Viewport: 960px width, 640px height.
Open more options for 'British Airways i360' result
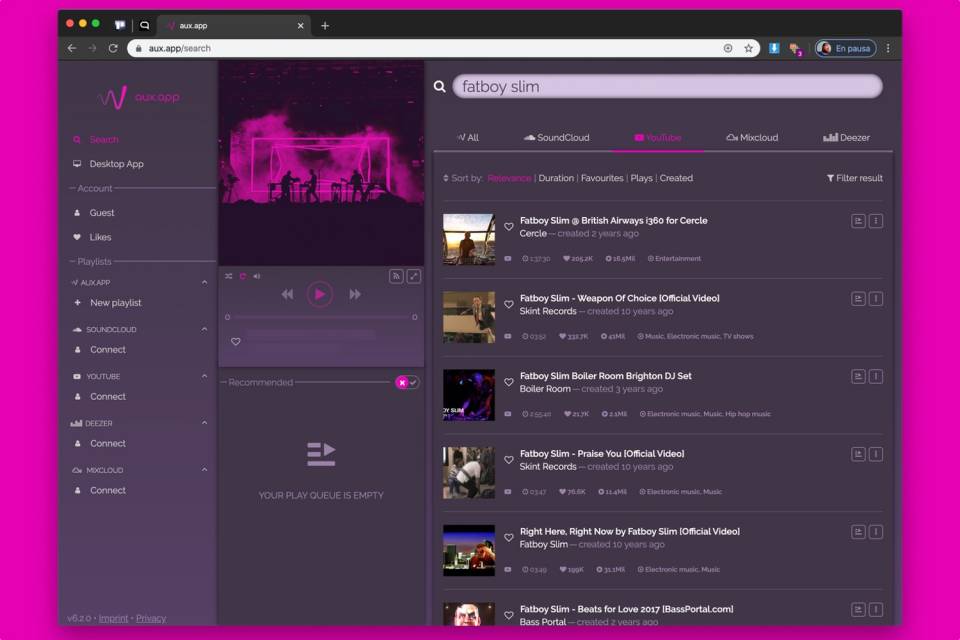pos(876,221)
